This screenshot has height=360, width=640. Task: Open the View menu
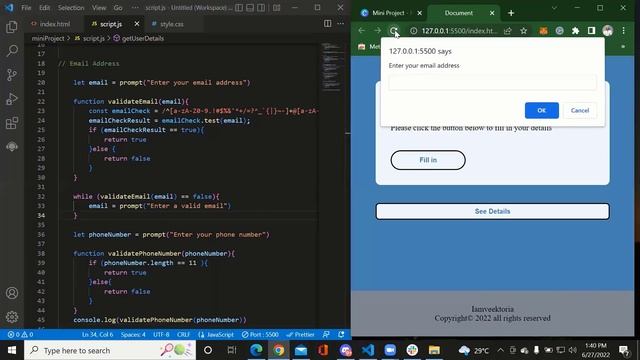99,8
